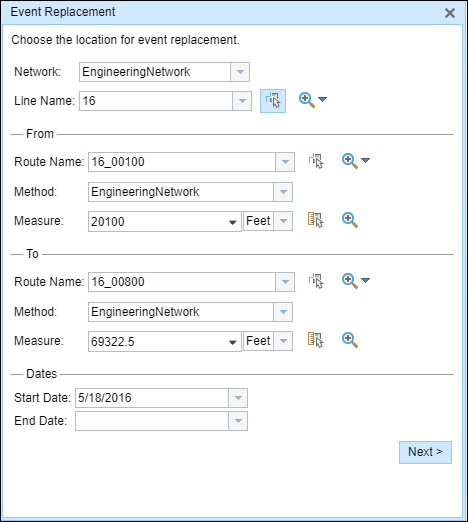Screen dimensions: 468x522
Task: Expand the From Method dropdown
Action: [283, 192]
